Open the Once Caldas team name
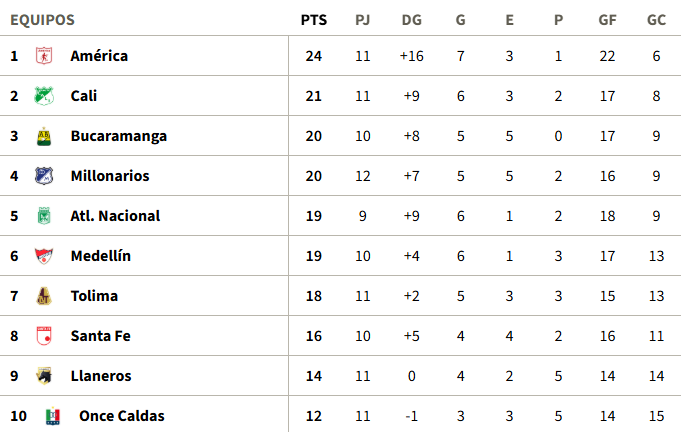The height and width of the screenshot is (432, 683). pos(122,416)
